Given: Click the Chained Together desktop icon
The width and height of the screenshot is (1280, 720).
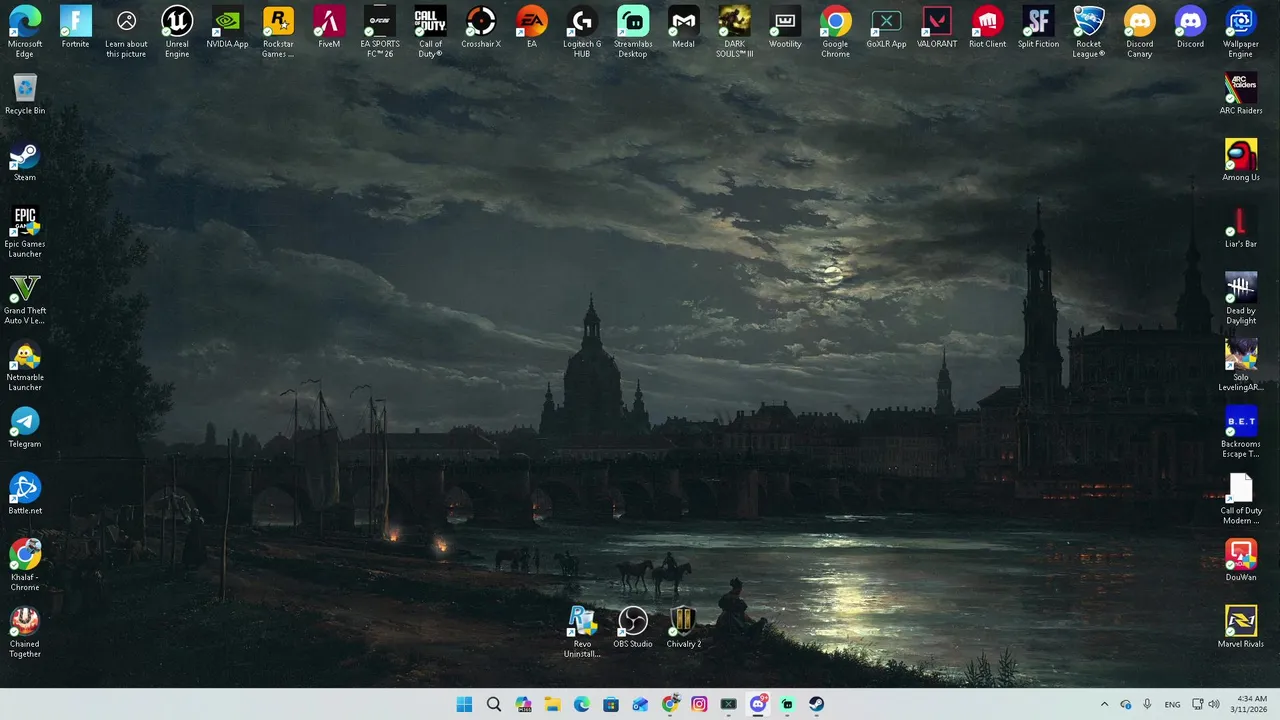Looking at the screenshot, I should click(25, 632).
